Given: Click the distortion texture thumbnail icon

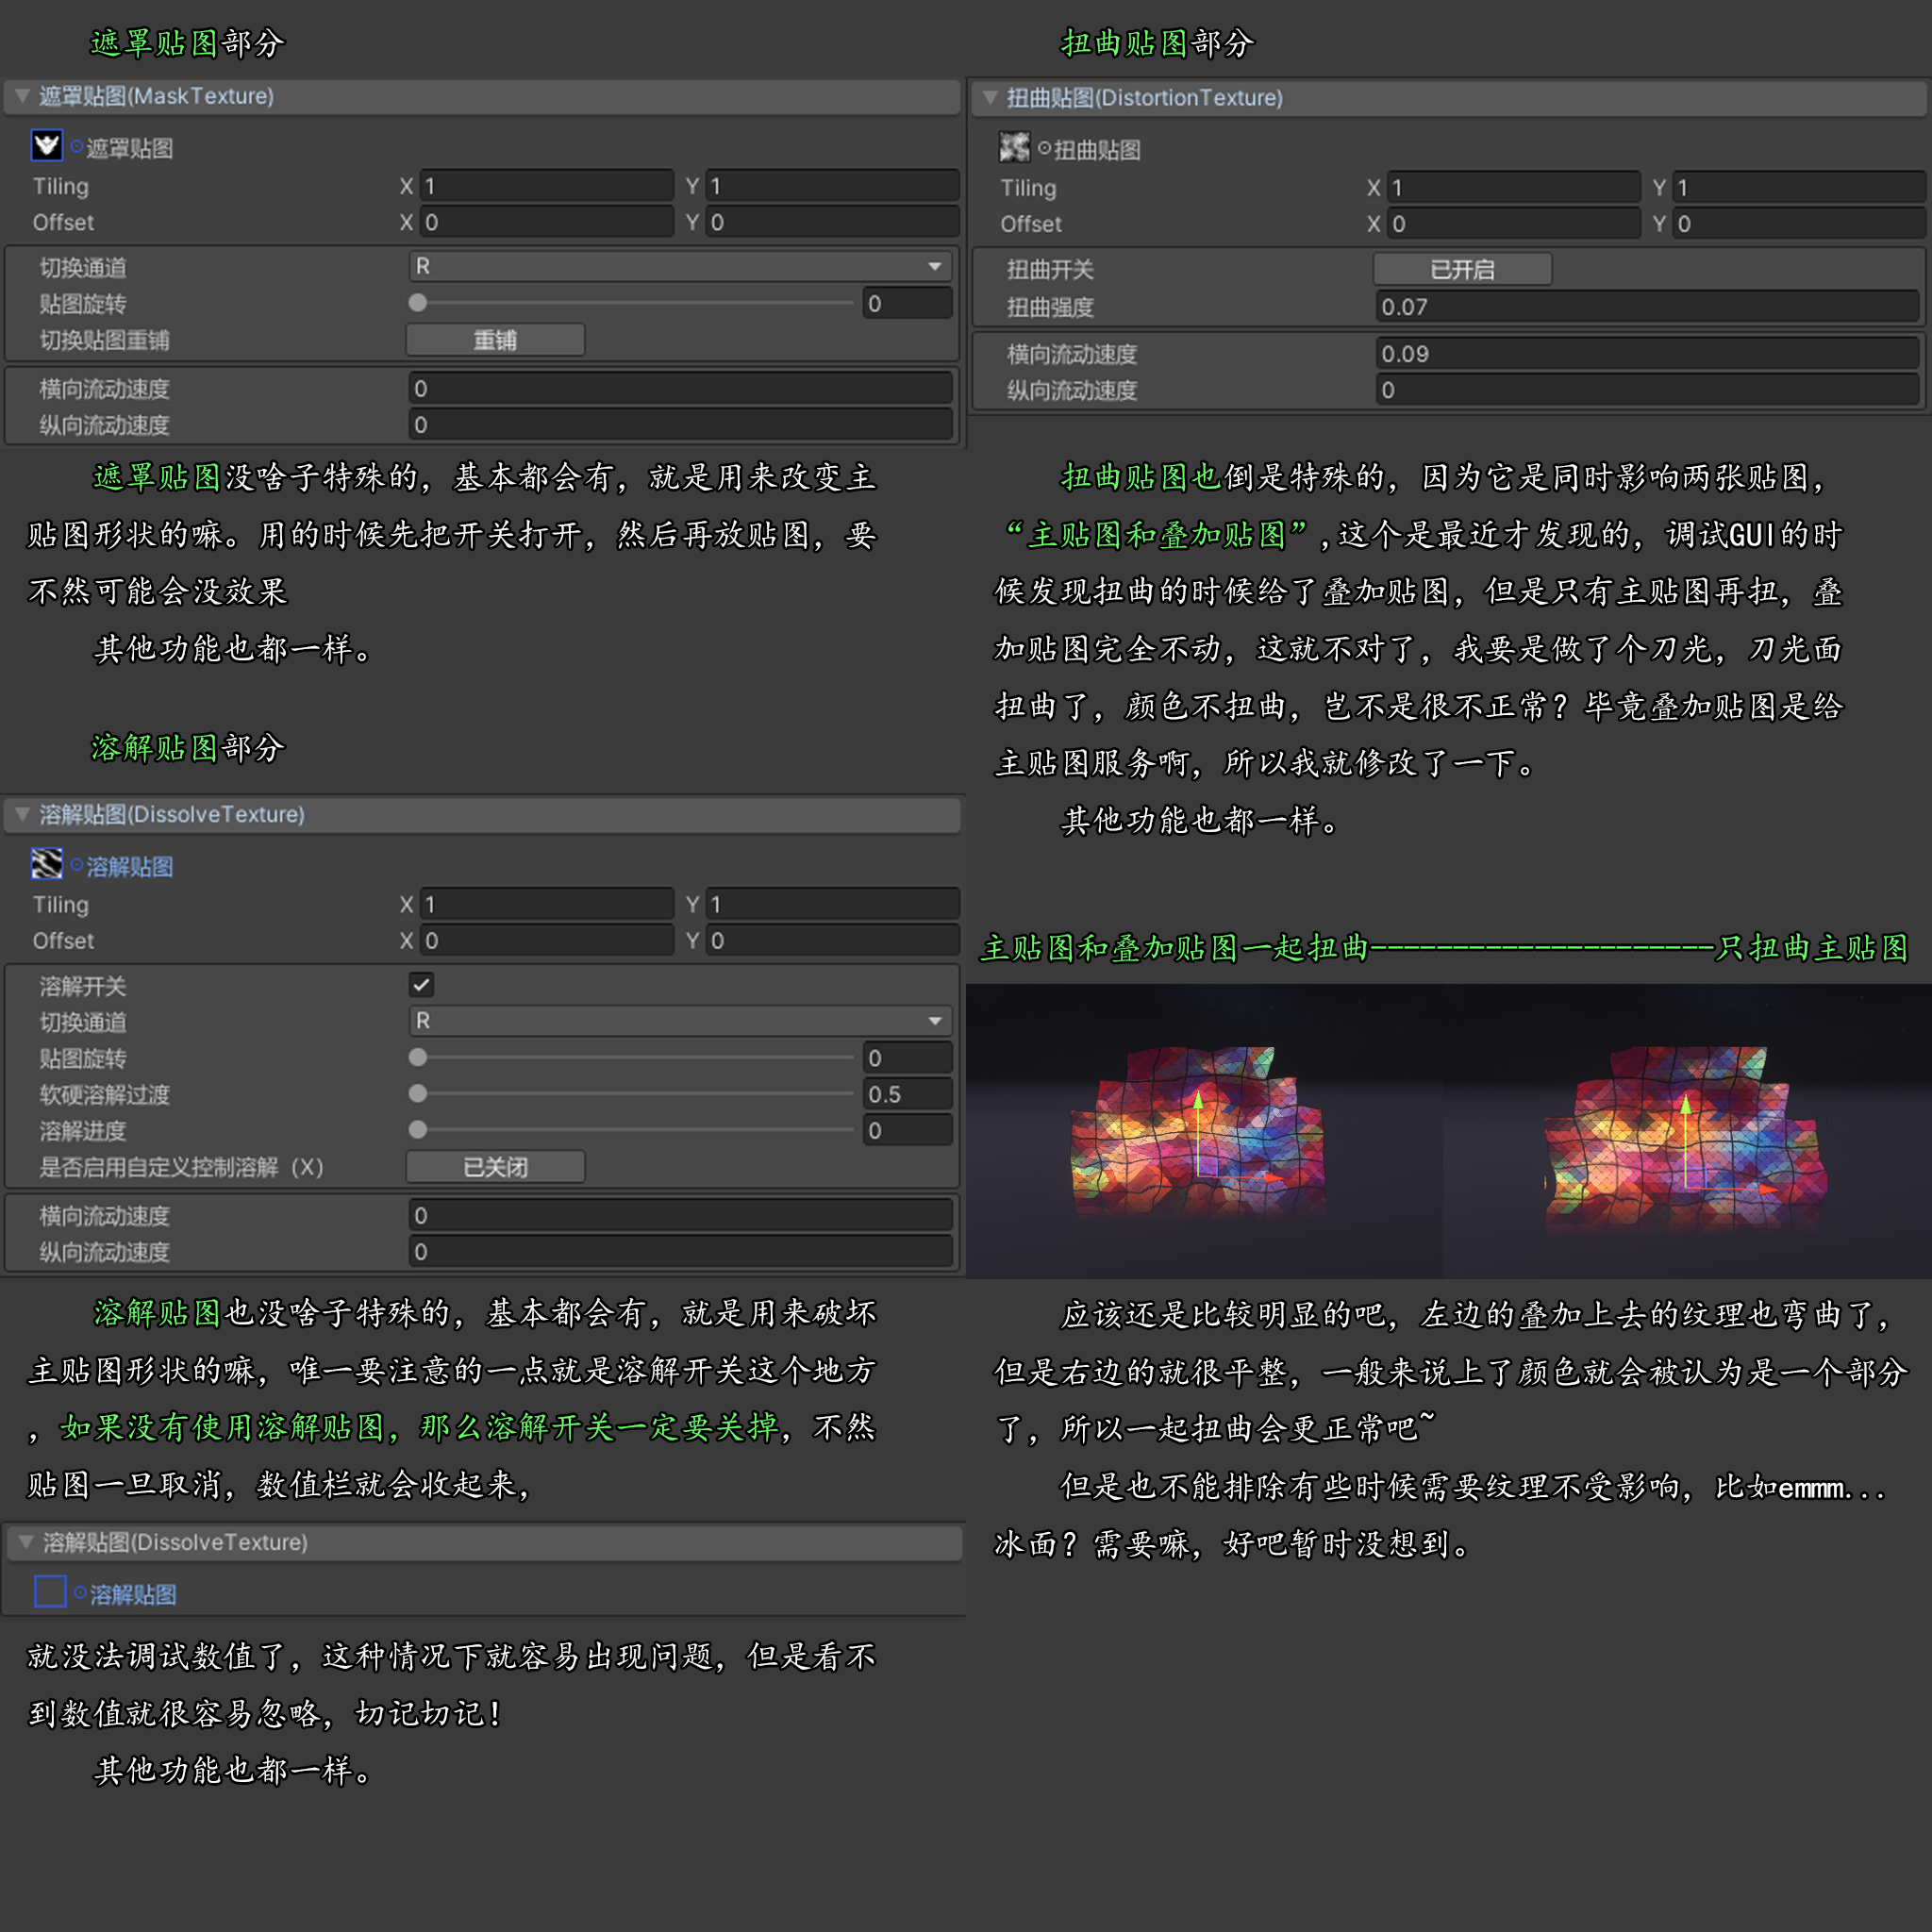Looking at the screenshot, I should pos(1014,147).
